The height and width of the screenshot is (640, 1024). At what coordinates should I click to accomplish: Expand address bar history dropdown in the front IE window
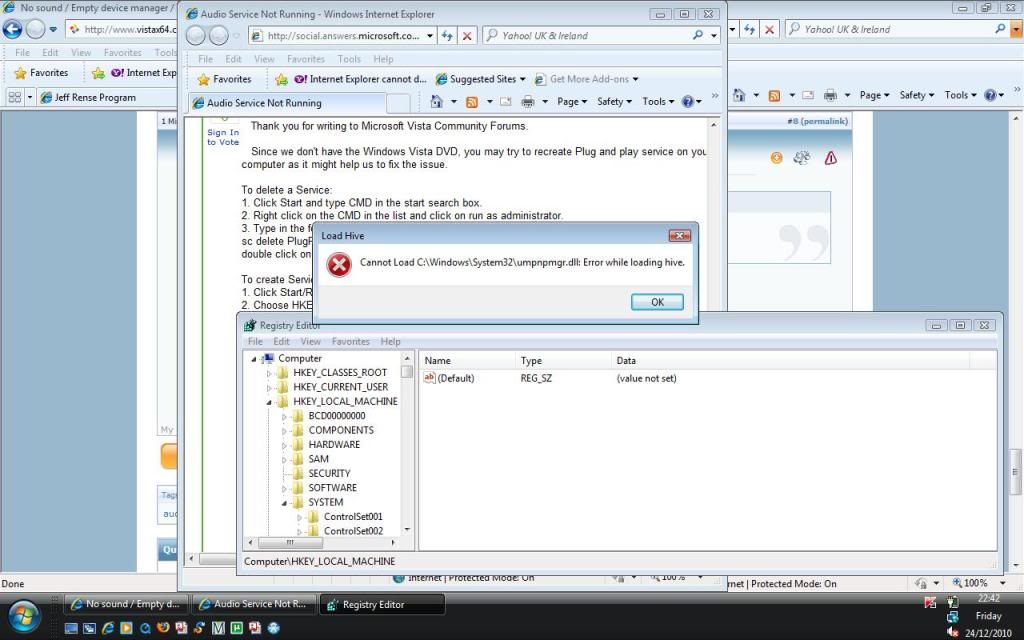point(430,36)
